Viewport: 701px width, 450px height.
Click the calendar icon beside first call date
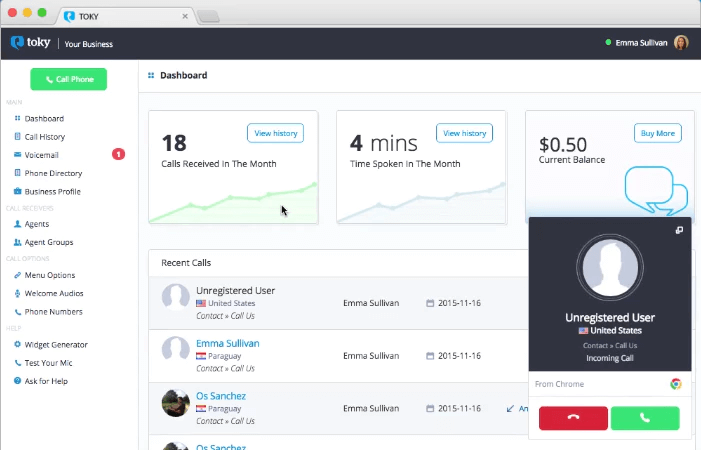[430, 303]
